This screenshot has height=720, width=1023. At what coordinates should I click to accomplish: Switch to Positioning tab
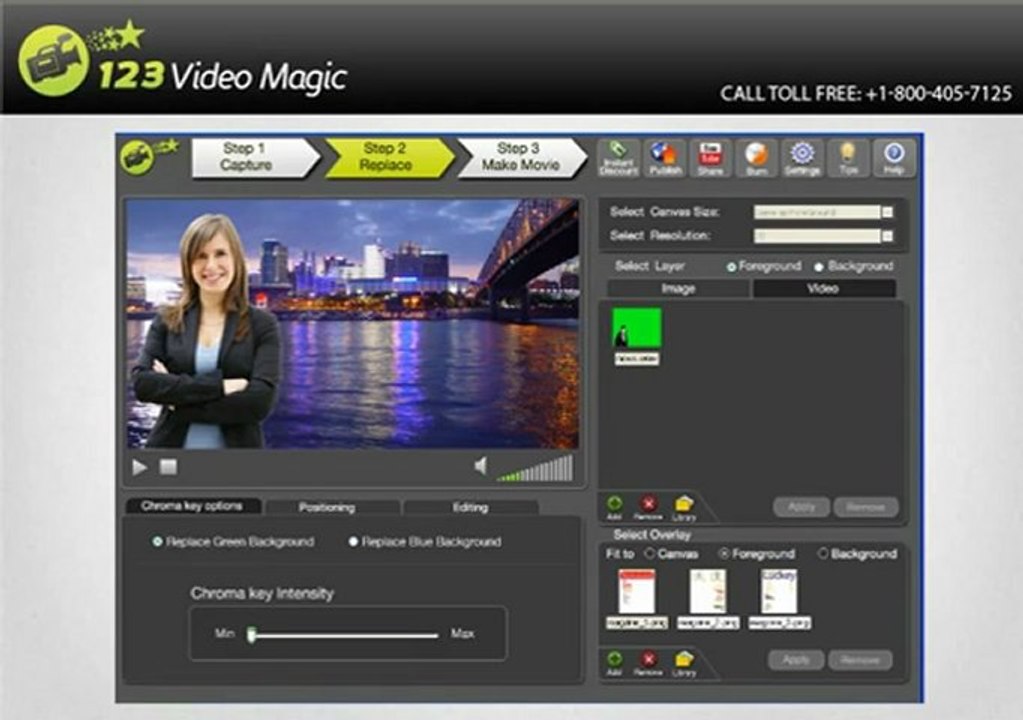[331, 507]
